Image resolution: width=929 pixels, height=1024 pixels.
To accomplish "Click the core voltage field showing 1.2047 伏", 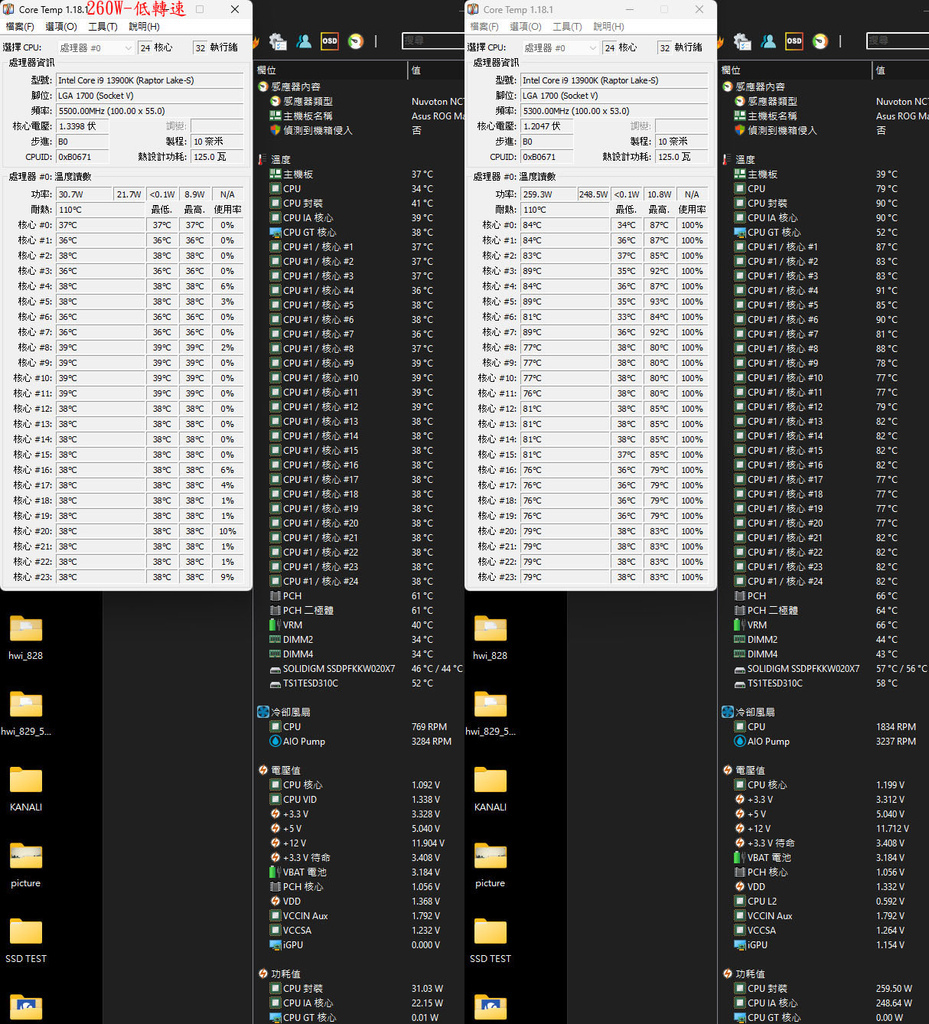I will [x=546, y=126].
